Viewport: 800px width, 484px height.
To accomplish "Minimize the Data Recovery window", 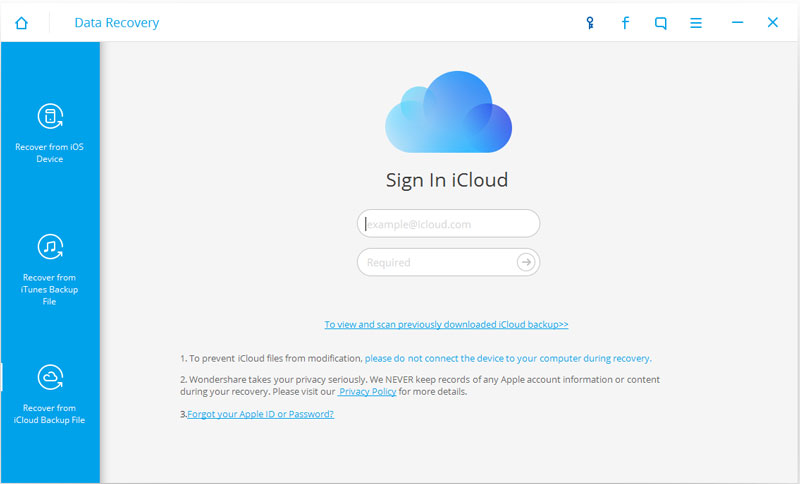I will tap(737, 22).
